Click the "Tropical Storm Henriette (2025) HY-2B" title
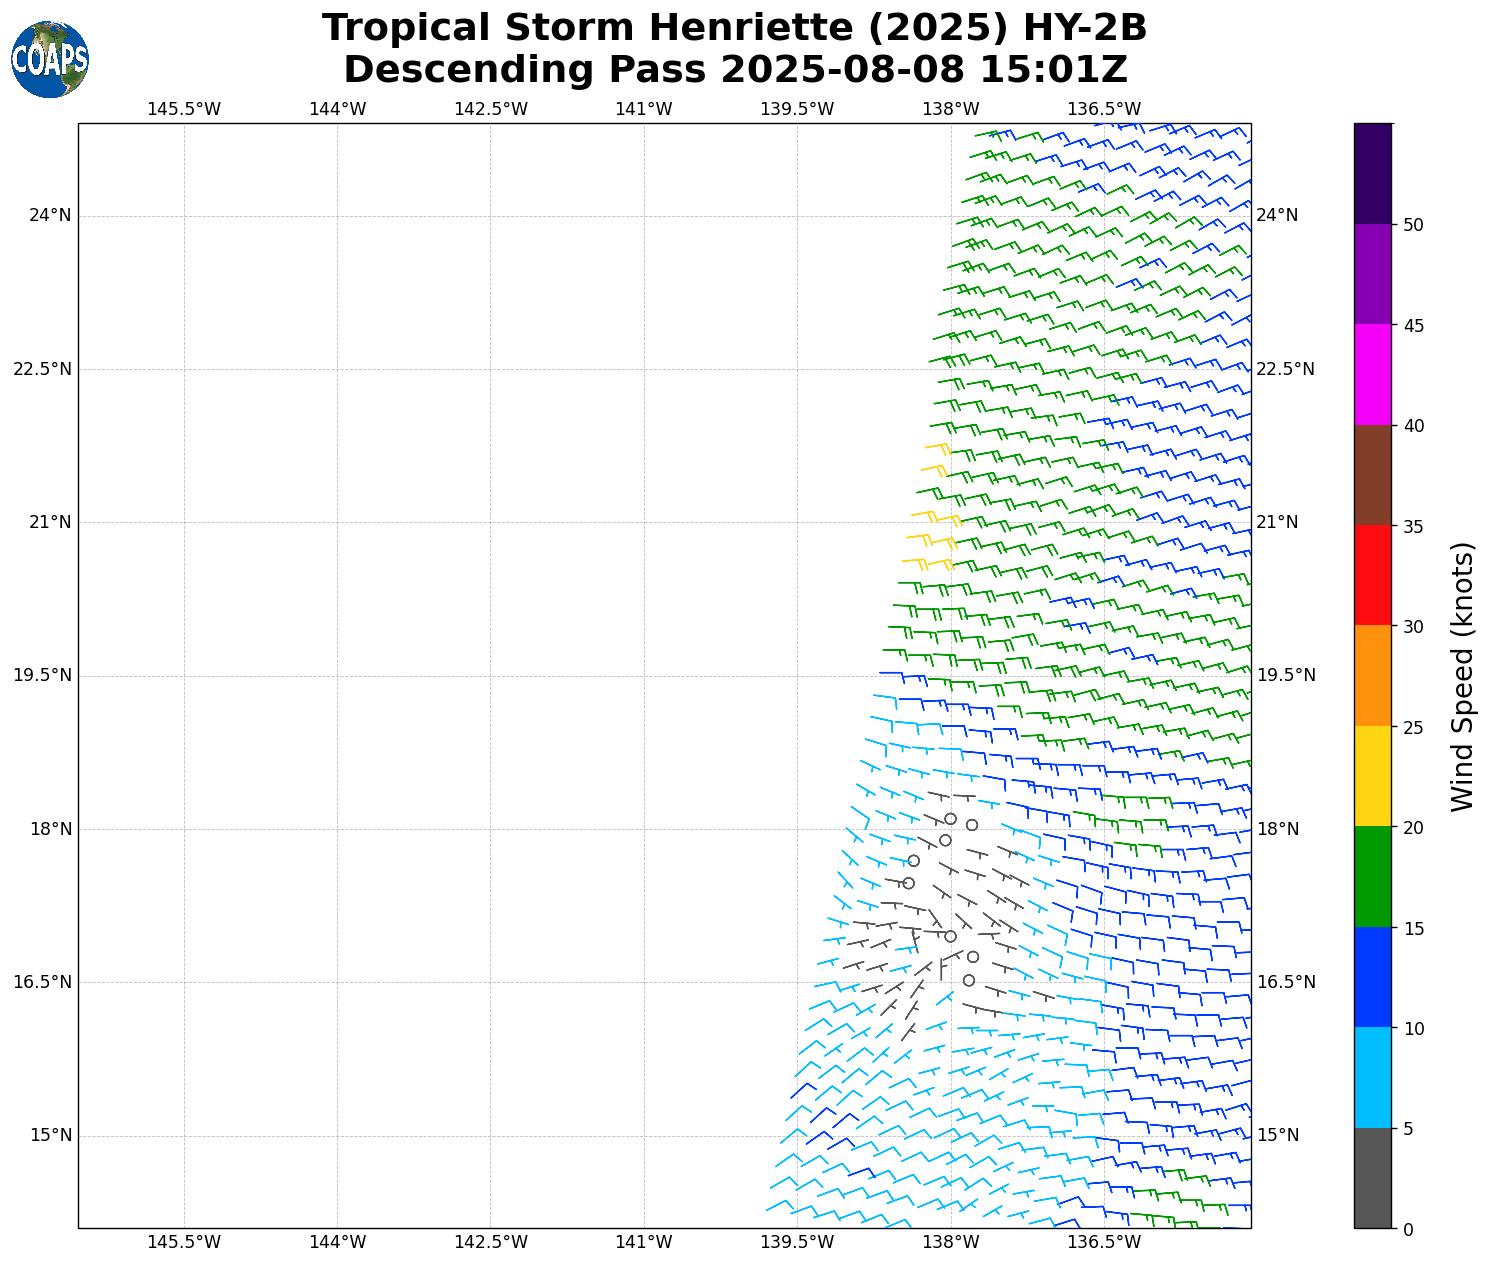Screen dimensions: 1491x1264 point(734,28)
